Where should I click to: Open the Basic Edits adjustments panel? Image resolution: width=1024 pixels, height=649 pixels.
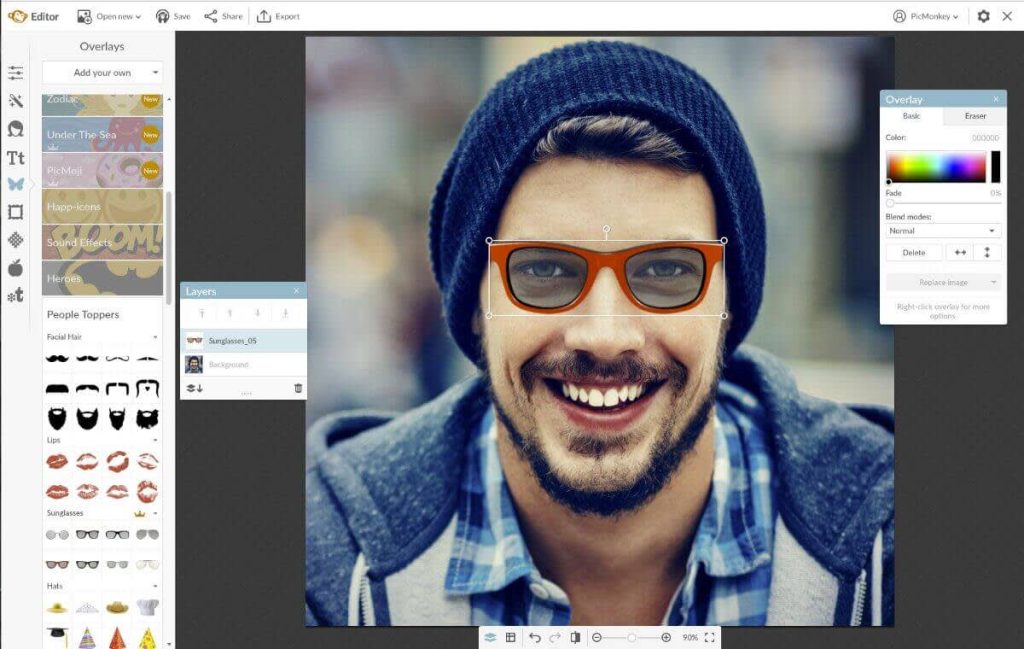coord(15,72)
